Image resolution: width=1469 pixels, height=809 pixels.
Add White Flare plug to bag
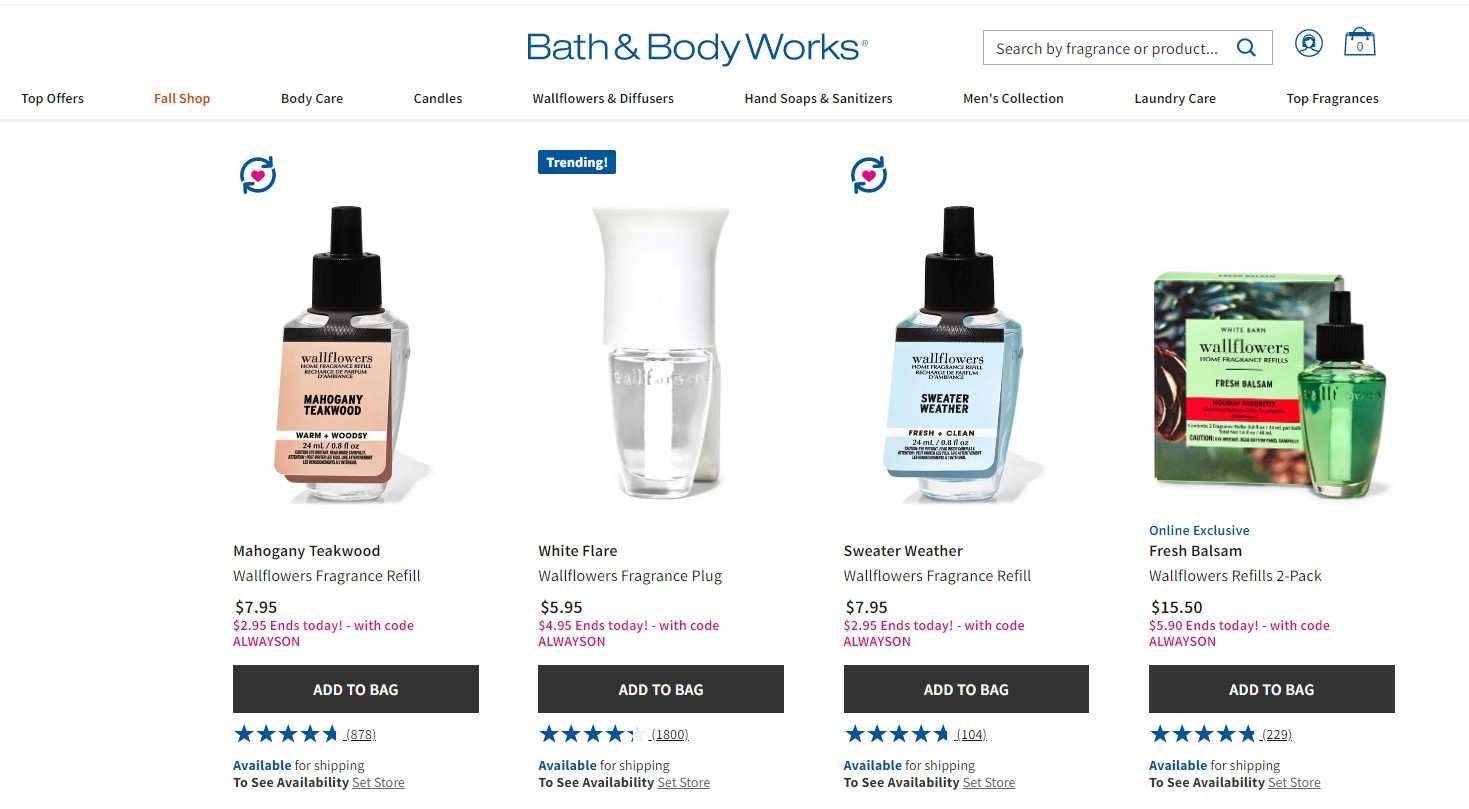(661, 689)
